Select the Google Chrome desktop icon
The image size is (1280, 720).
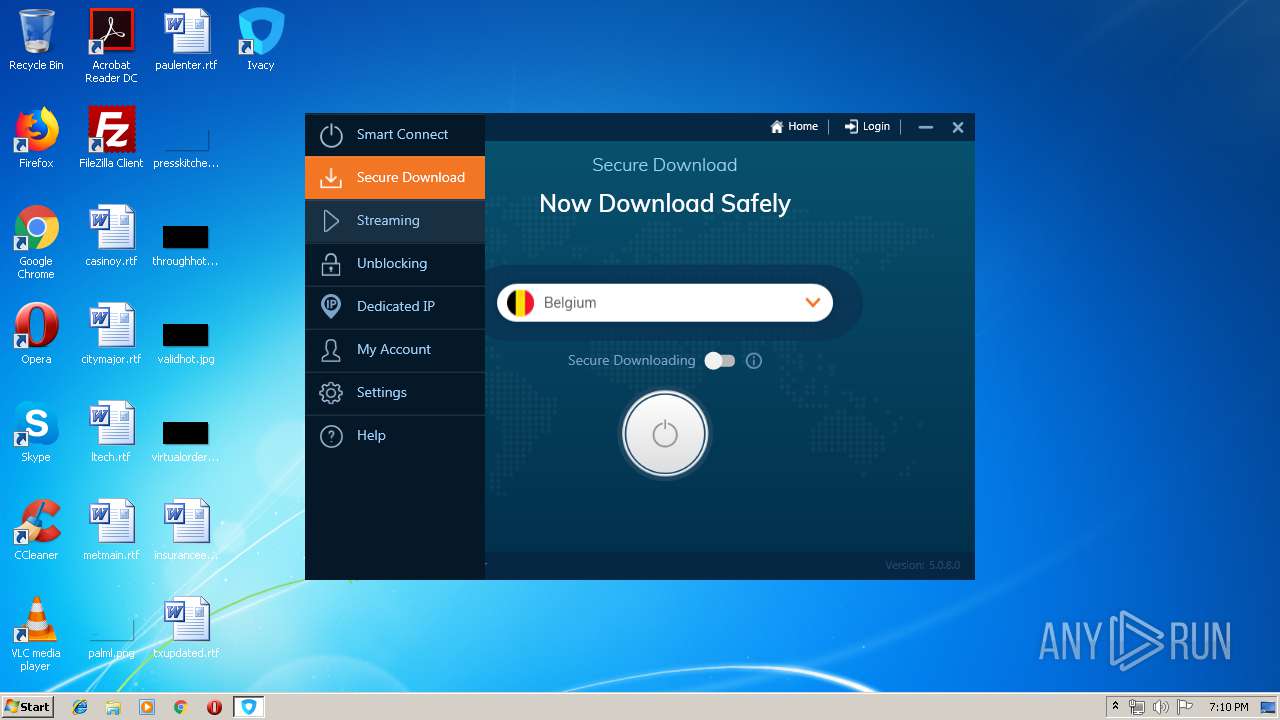point(36,243)
